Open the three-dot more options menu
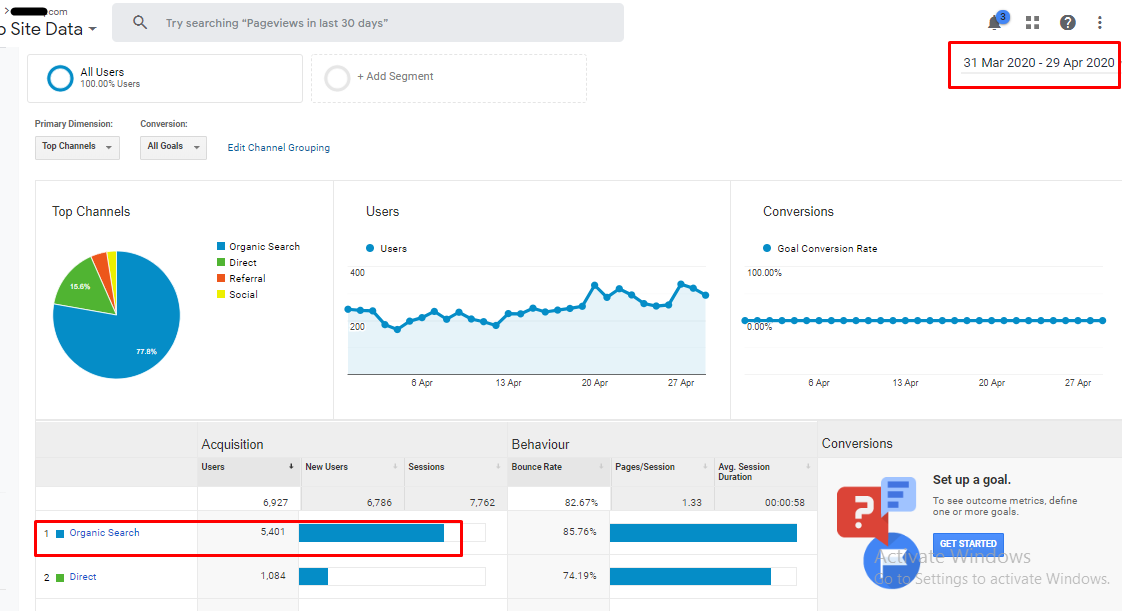 pos(1100,23)
